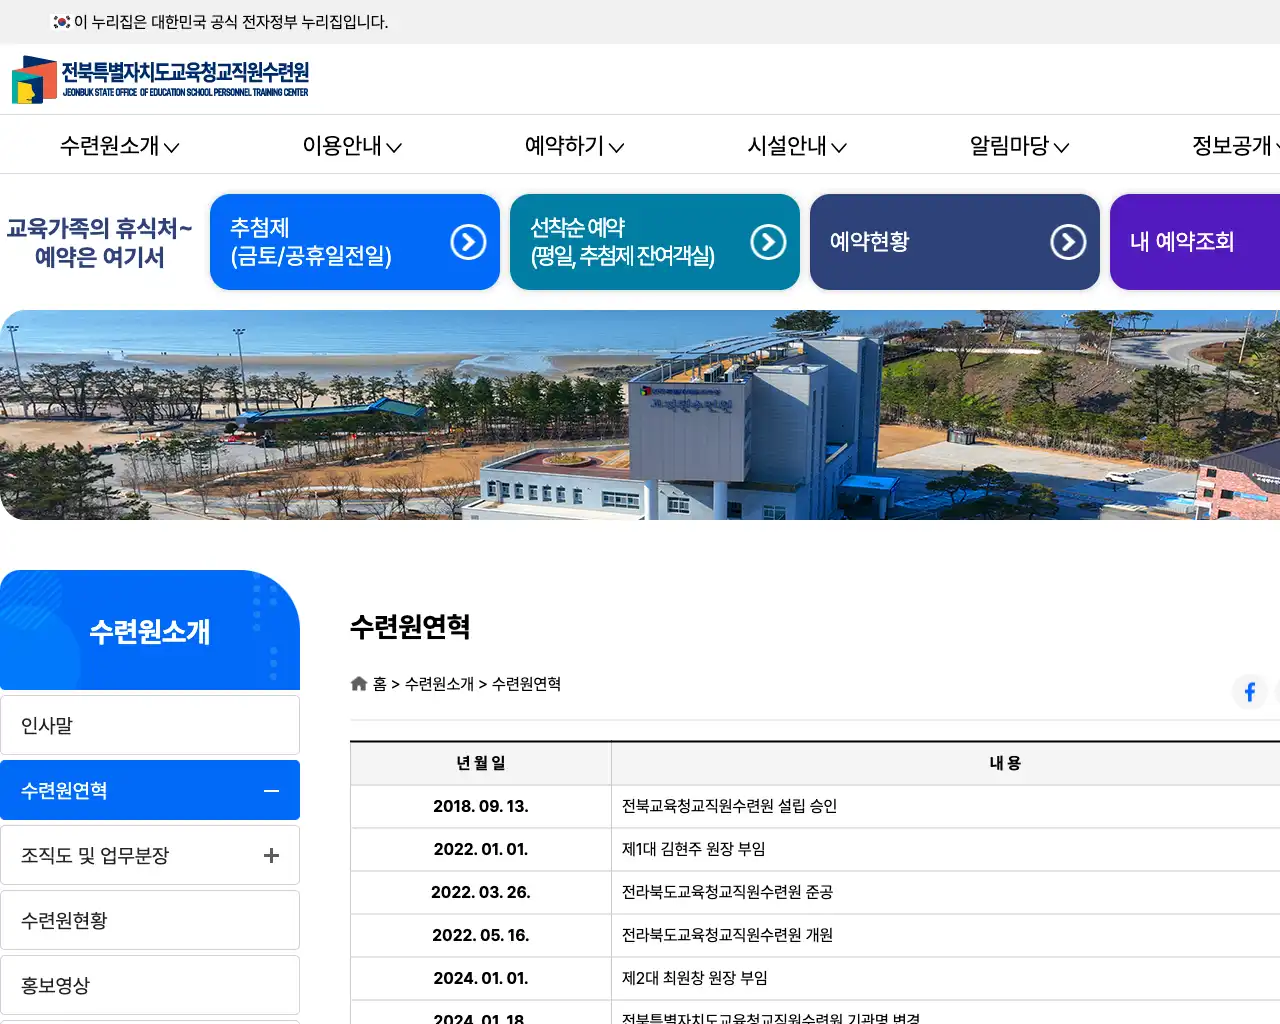Open the 이용안내 dropdown menu
Image resolution: width=1280 pixels, height=1024 pixels.
pos(352,146)
